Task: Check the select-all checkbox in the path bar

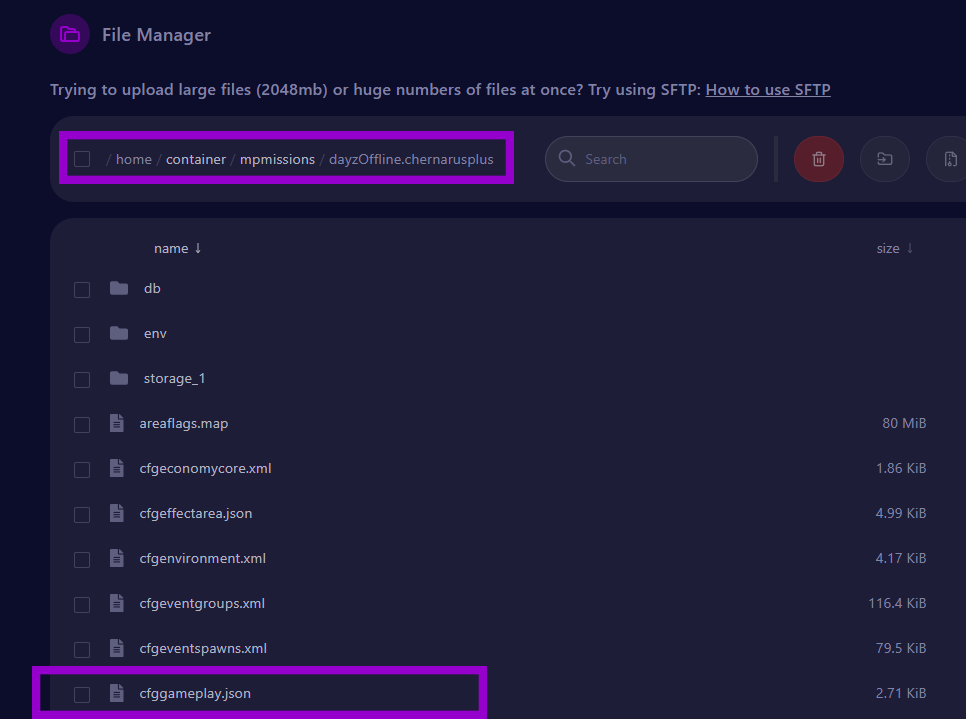Action: [x=81, y=158]
